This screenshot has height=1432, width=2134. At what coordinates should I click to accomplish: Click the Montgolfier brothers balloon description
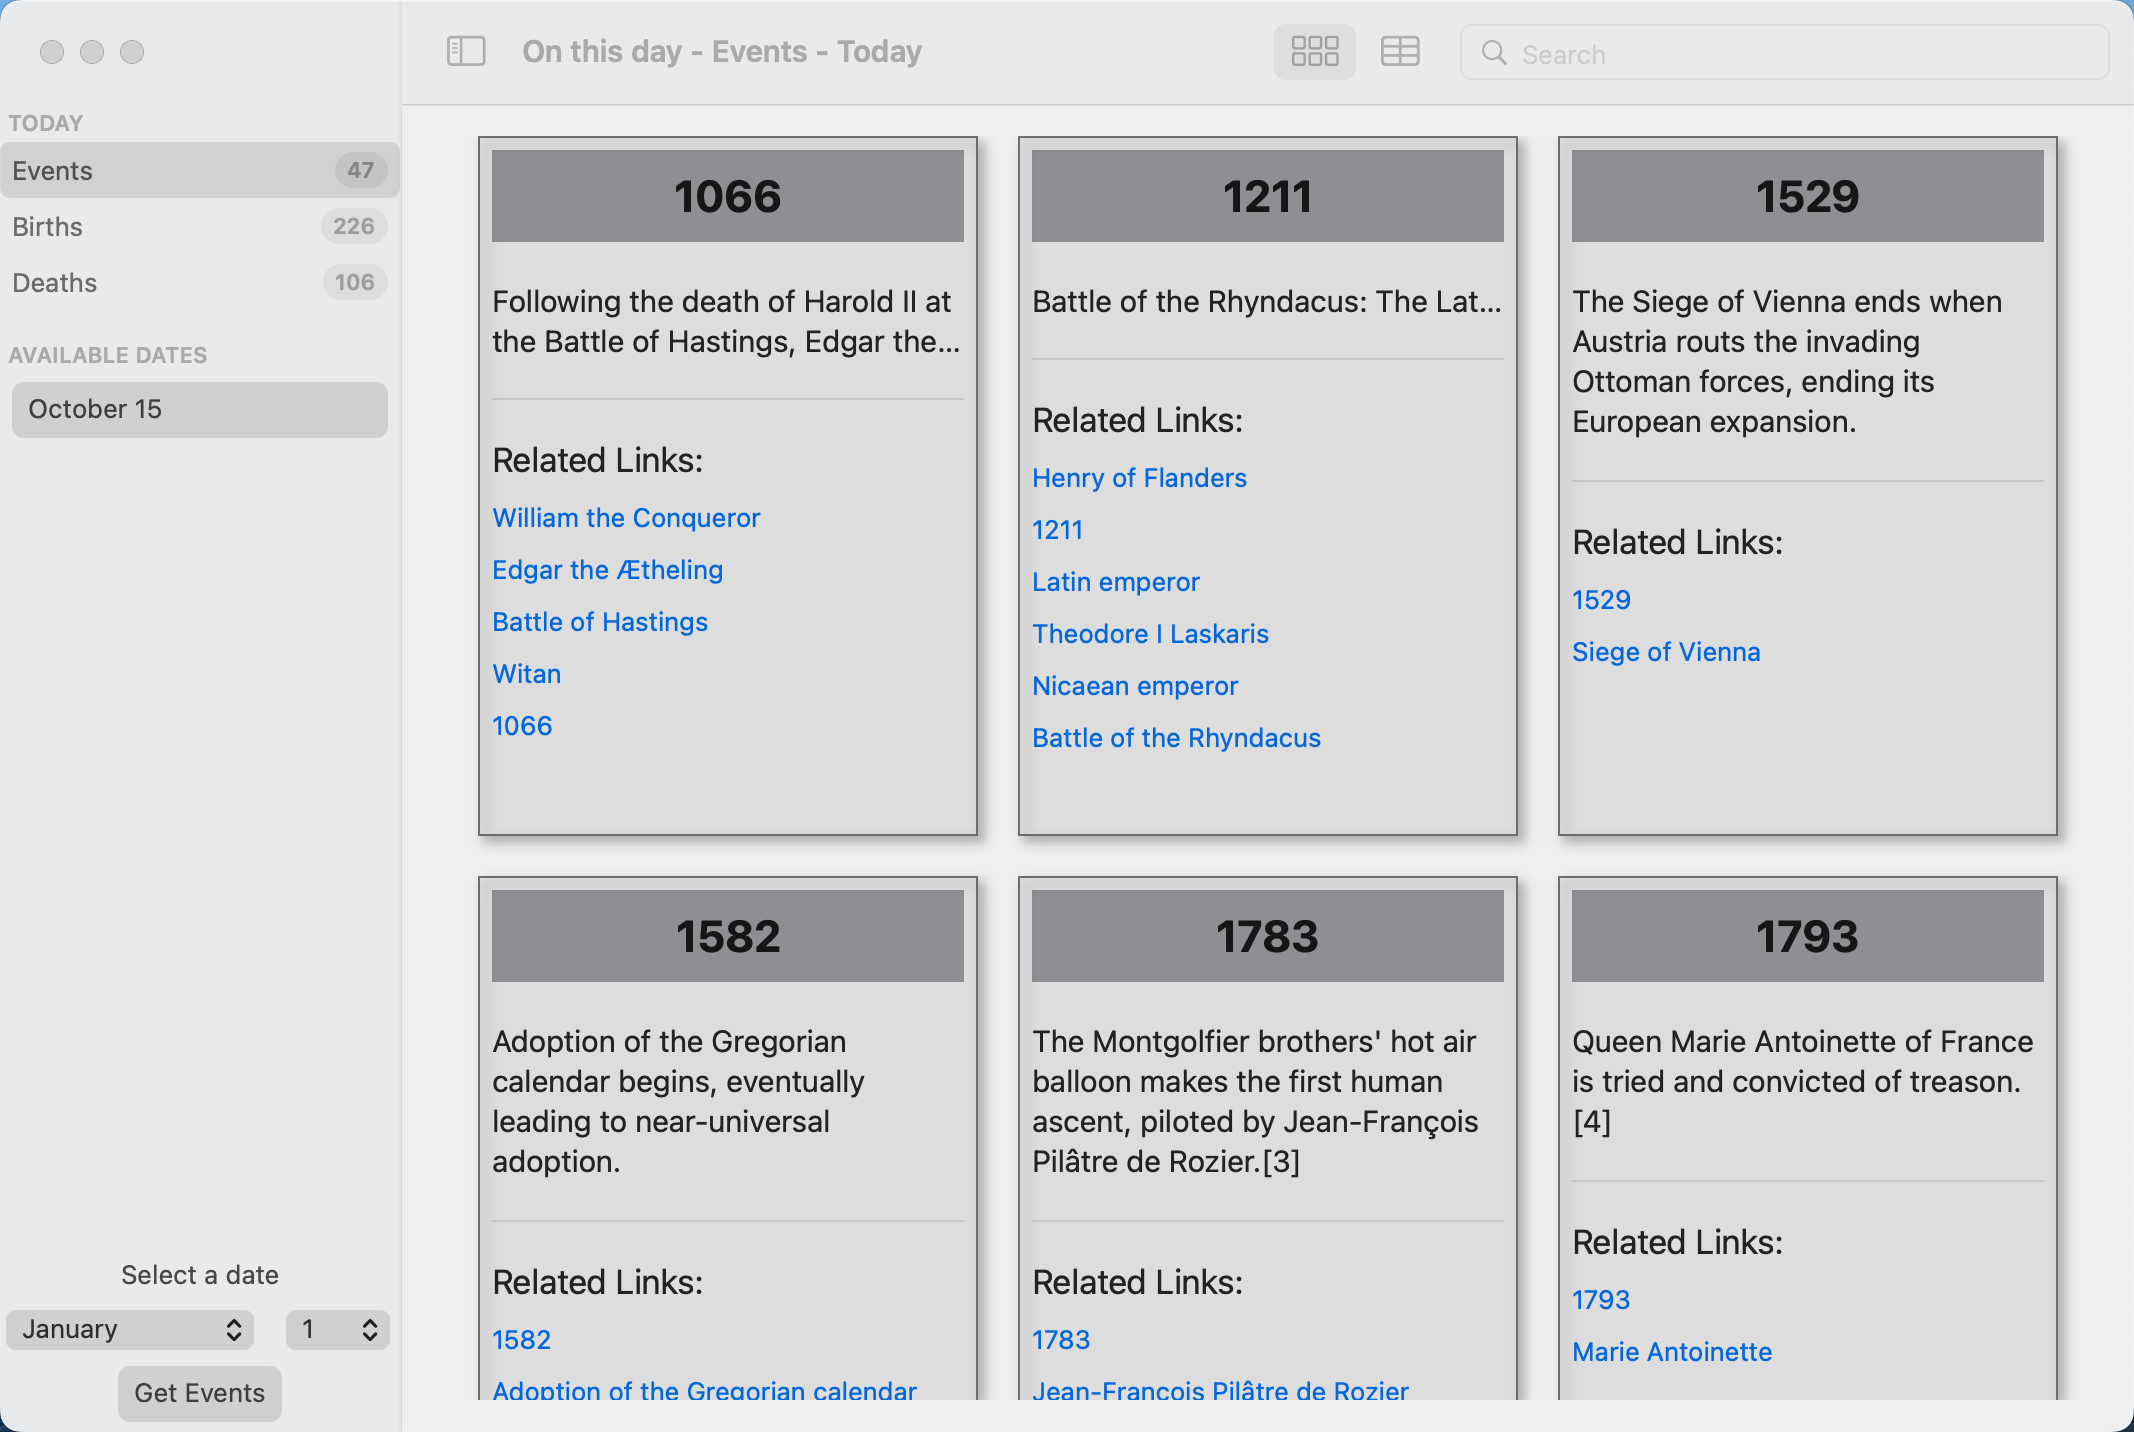coord(1255,1102)
